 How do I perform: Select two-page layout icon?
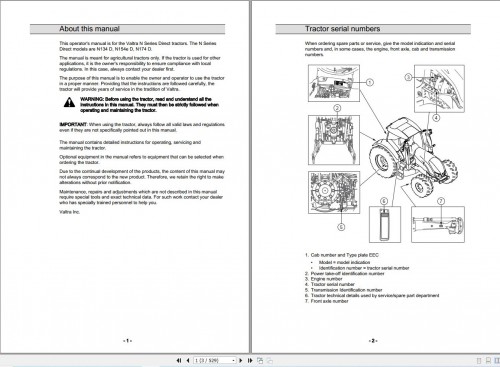coord(497,360)
